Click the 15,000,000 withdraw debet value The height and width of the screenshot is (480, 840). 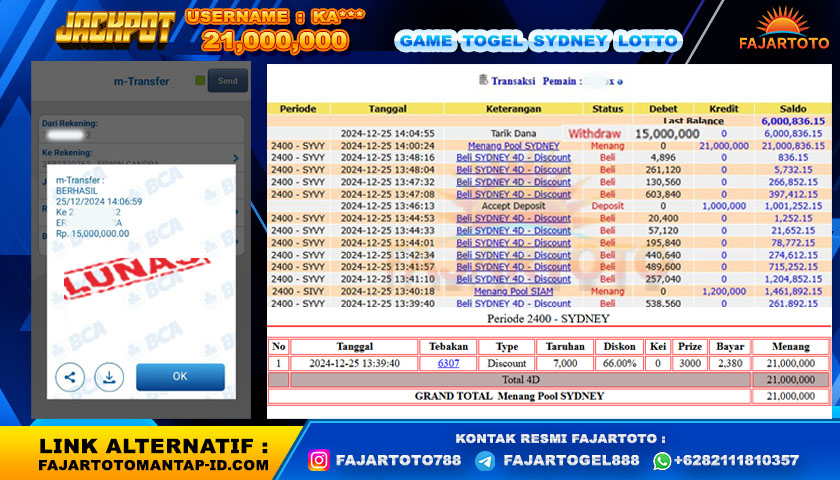[667, 133]
